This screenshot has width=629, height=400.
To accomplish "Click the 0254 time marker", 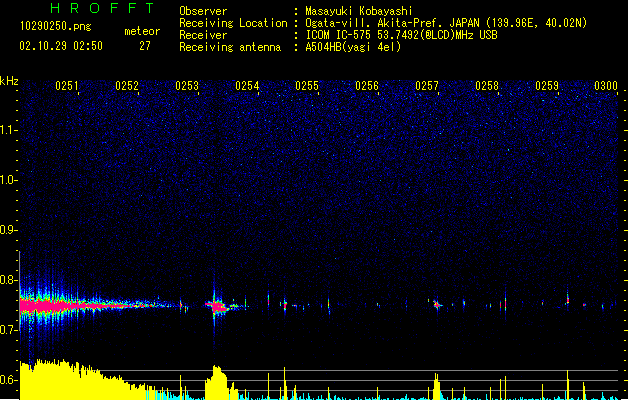I will tap(247, 86).
